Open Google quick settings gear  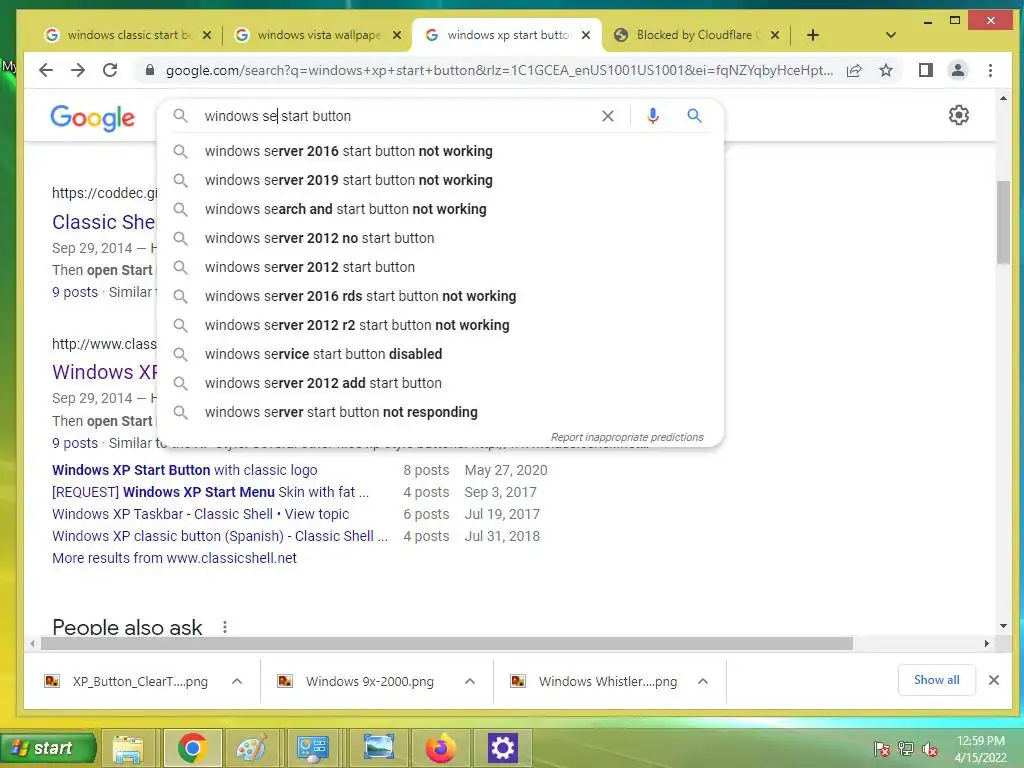958,116
